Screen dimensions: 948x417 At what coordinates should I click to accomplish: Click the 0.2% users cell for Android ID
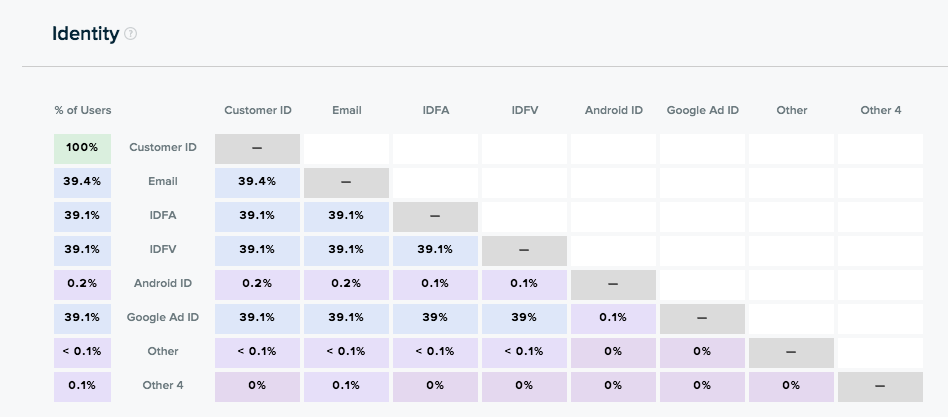tap(82, 284)
